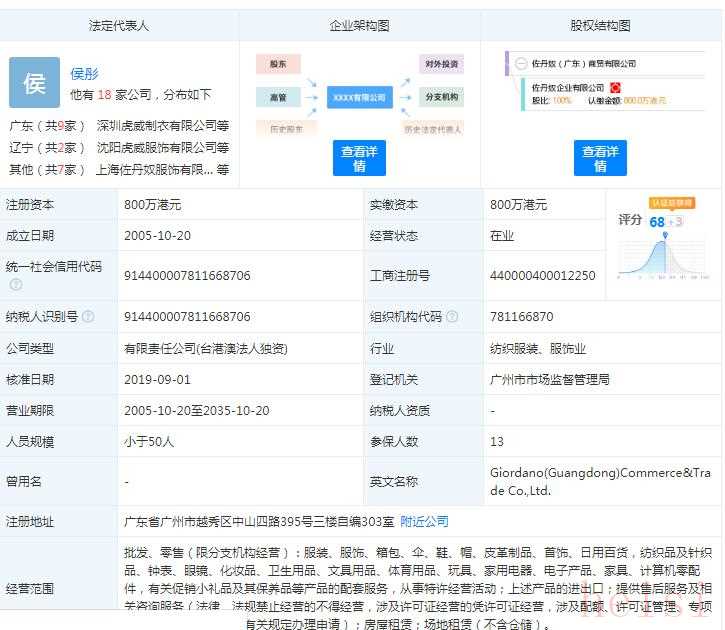Click the English name Giordano(Guangdong)Commerce&Trade

[x=600, y=482]
